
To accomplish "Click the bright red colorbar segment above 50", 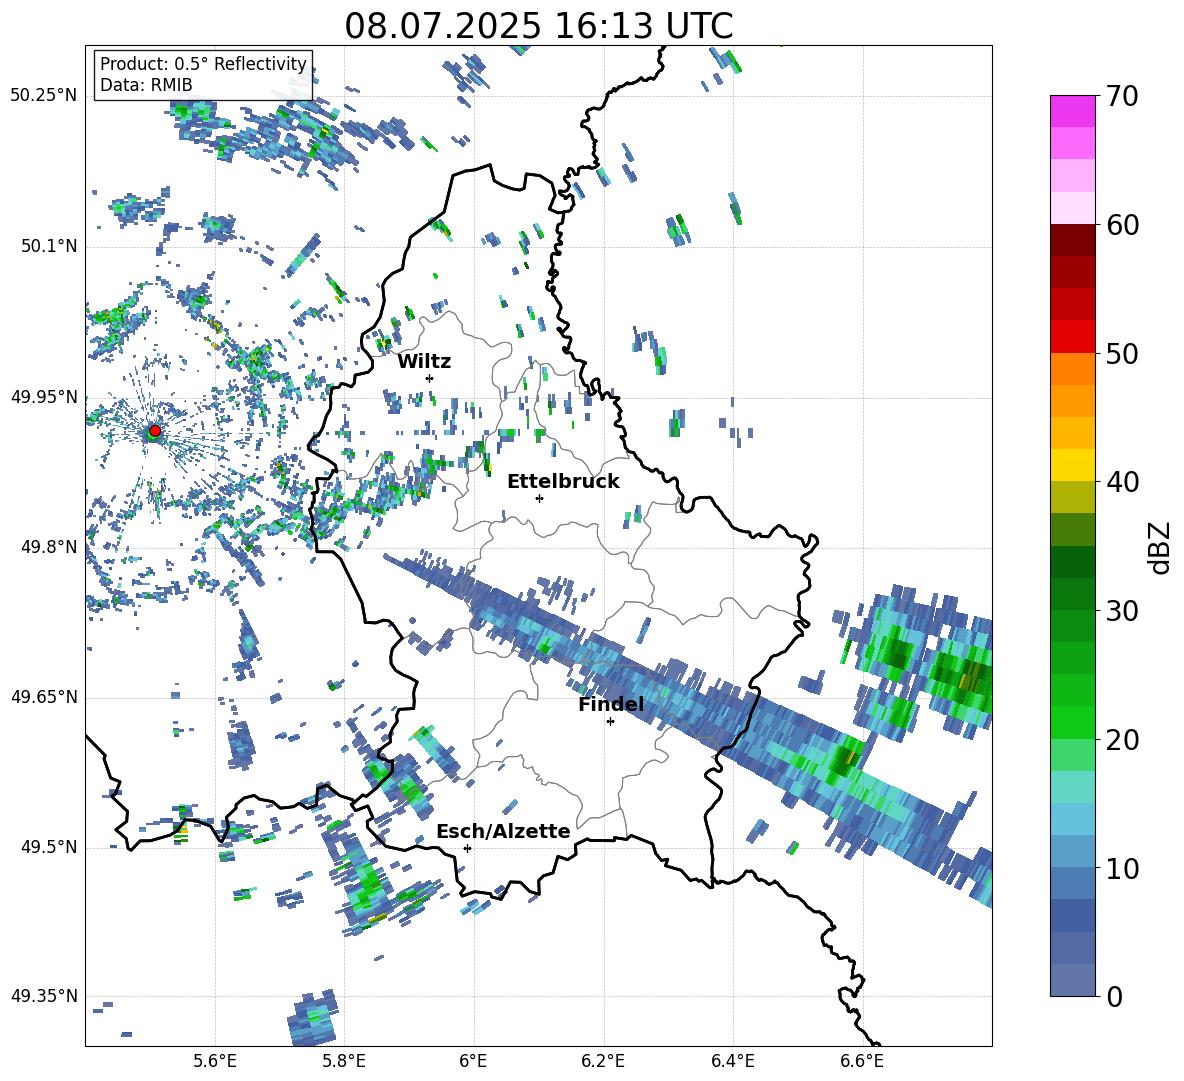I will click(1072, 337).
